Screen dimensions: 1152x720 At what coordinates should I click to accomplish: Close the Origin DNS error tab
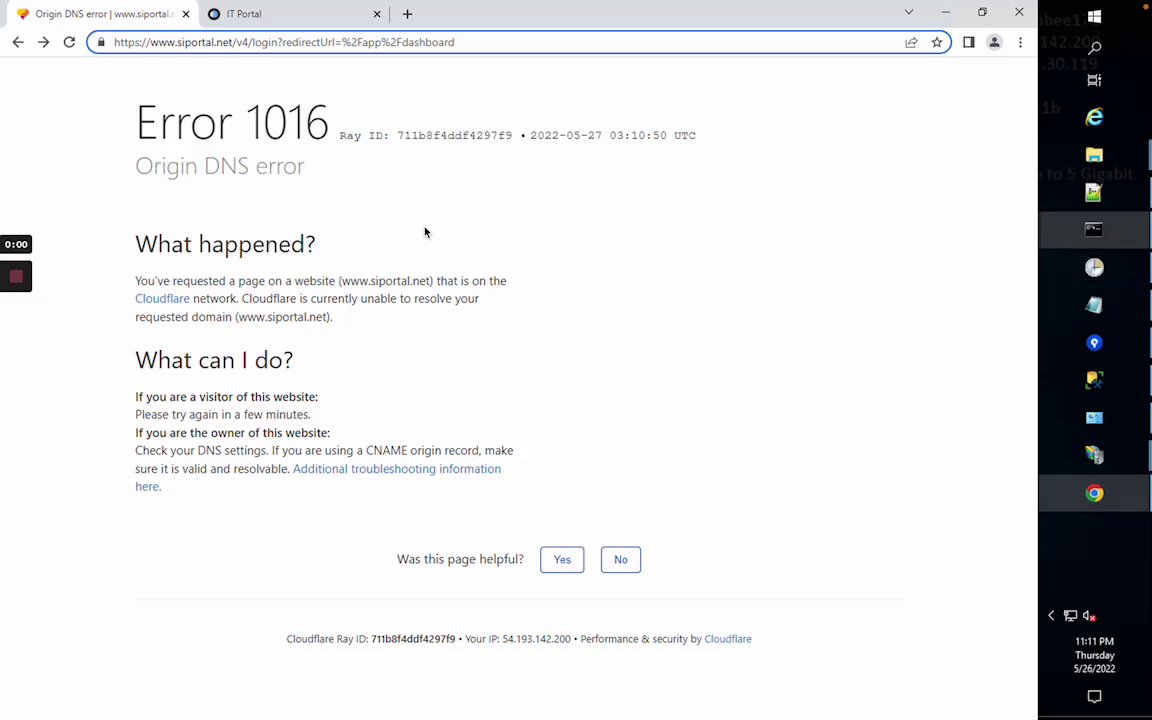point(186,14)
